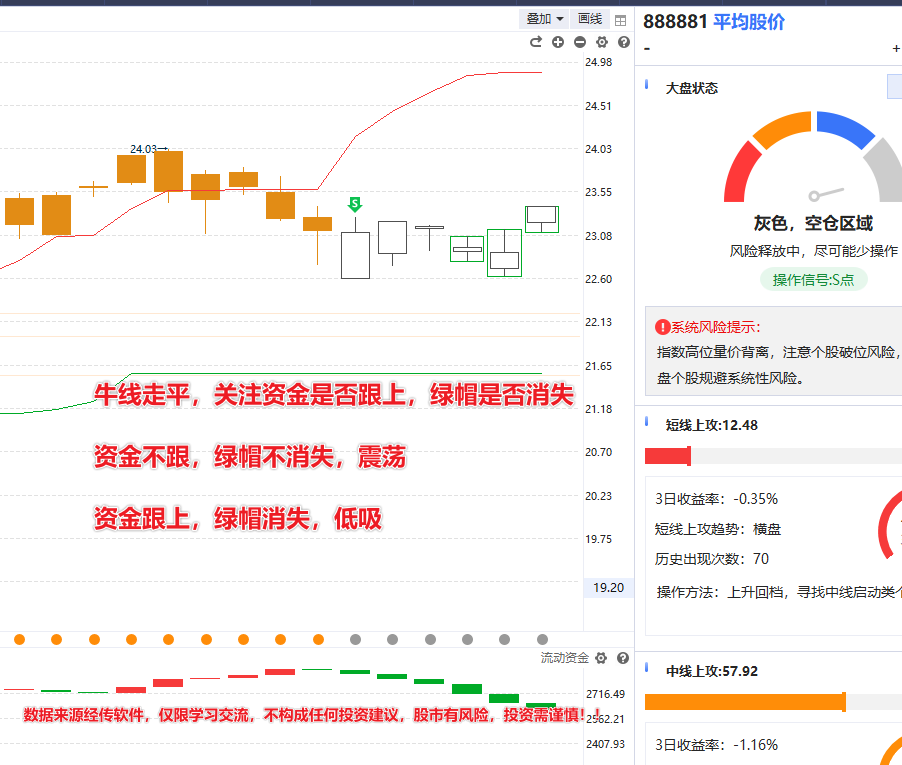
Task: Click the minus sign under stock code
Action: coord(647,48)
